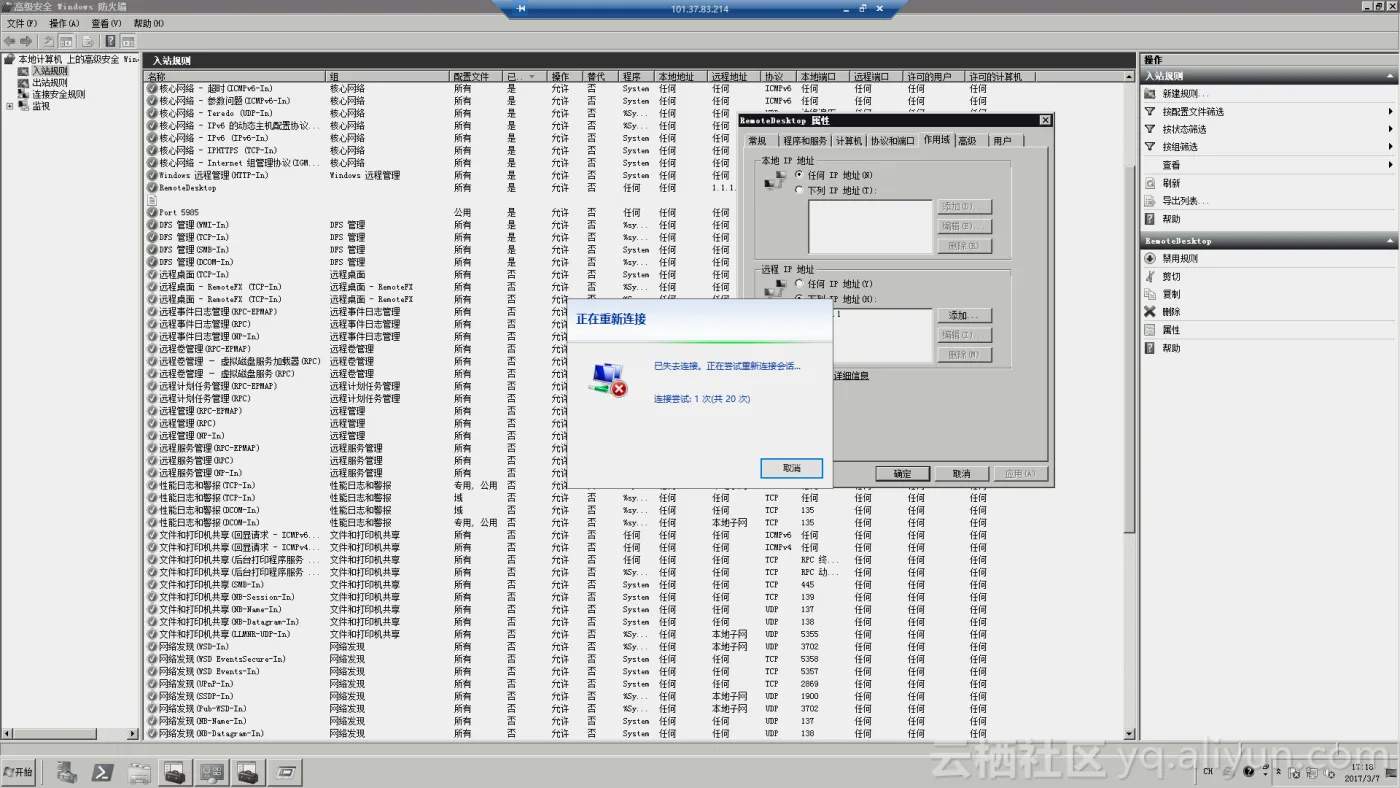This screenshot has height=788, width=1400.
Task: Open Server Manager from the taskbar
Action: [x=67, y=772]
